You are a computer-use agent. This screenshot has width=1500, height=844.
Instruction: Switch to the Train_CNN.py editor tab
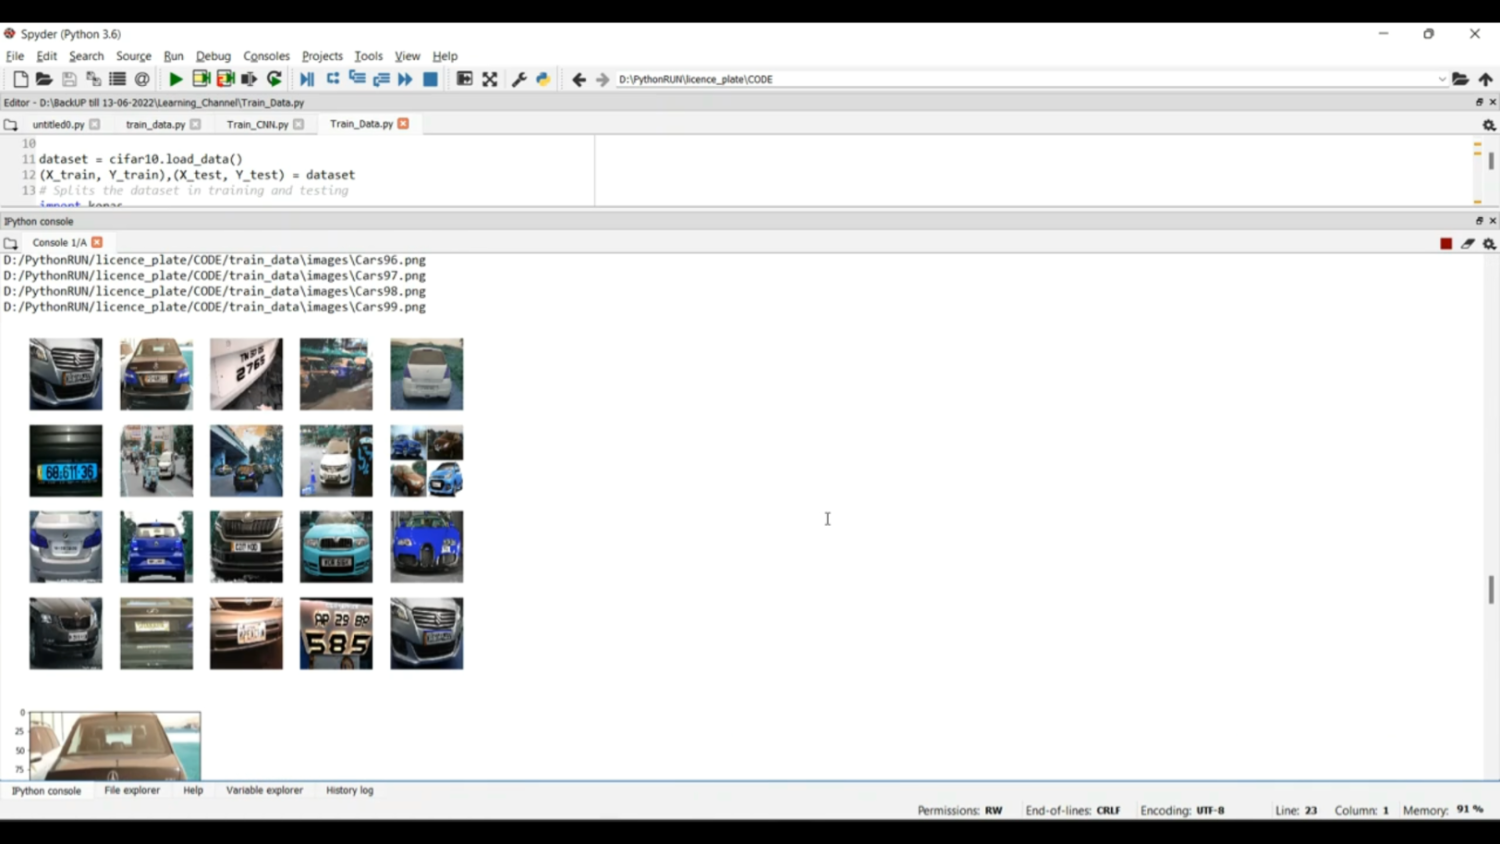[257, 125]
